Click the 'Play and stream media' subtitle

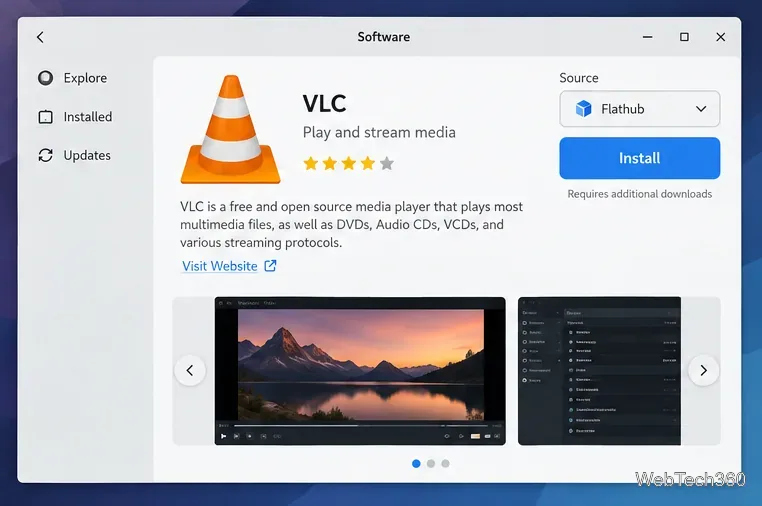click(379, 132)
